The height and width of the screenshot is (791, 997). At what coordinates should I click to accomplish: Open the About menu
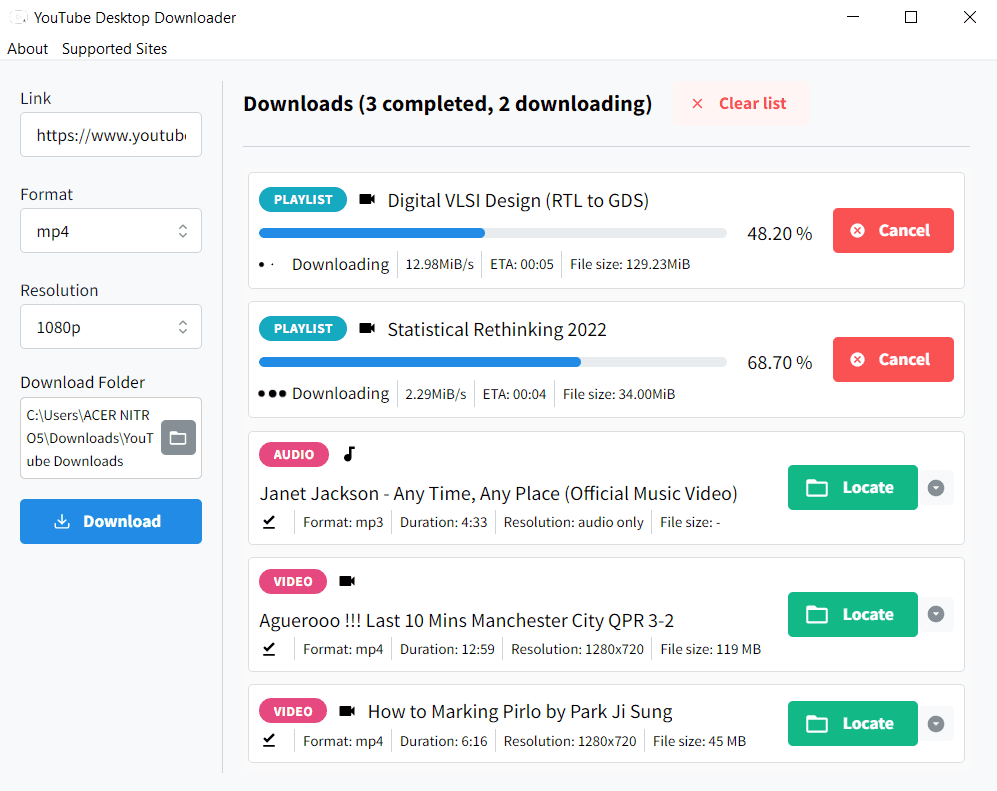28,49
